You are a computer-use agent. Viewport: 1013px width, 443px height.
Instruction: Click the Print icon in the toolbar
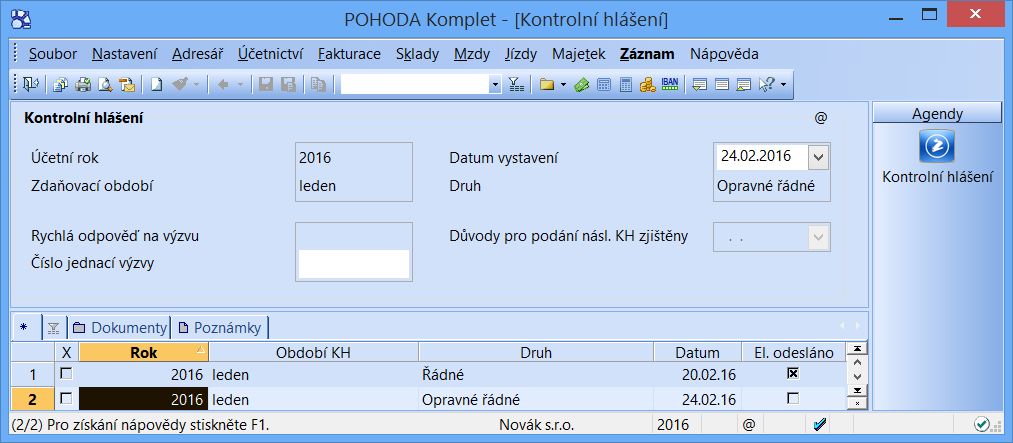point(84,85)
